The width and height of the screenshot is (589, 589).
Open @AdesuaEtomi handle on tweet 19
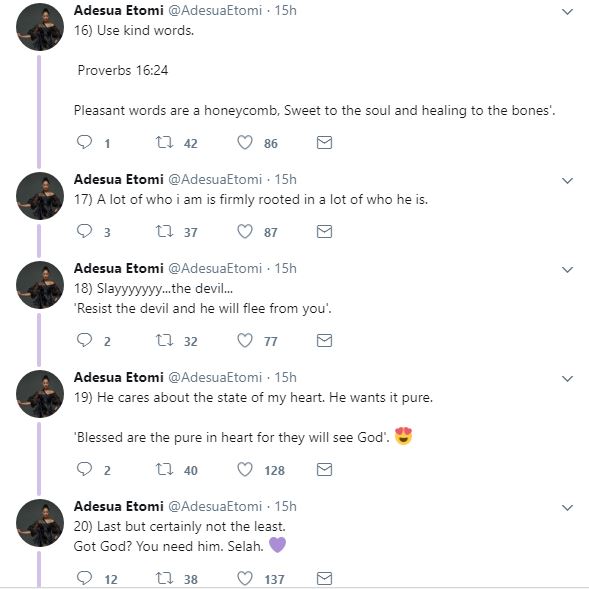[215, 377]
